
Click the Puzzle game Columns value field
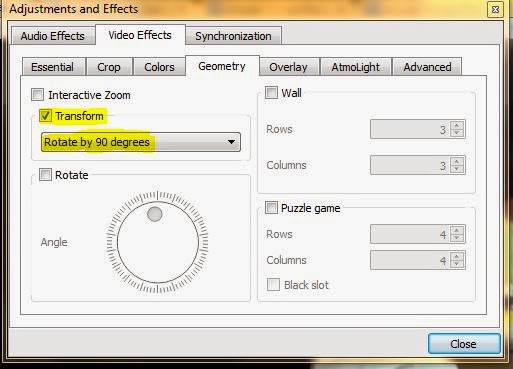pos(410,260)
